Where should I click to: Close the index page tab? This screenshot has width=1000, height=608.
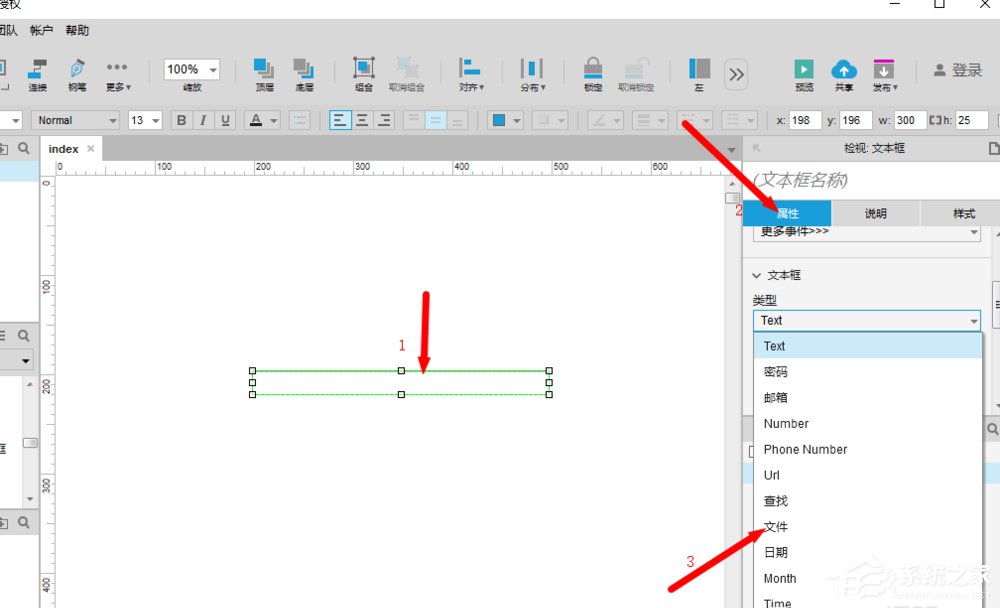pyautogui.click(x=91, y=149)
